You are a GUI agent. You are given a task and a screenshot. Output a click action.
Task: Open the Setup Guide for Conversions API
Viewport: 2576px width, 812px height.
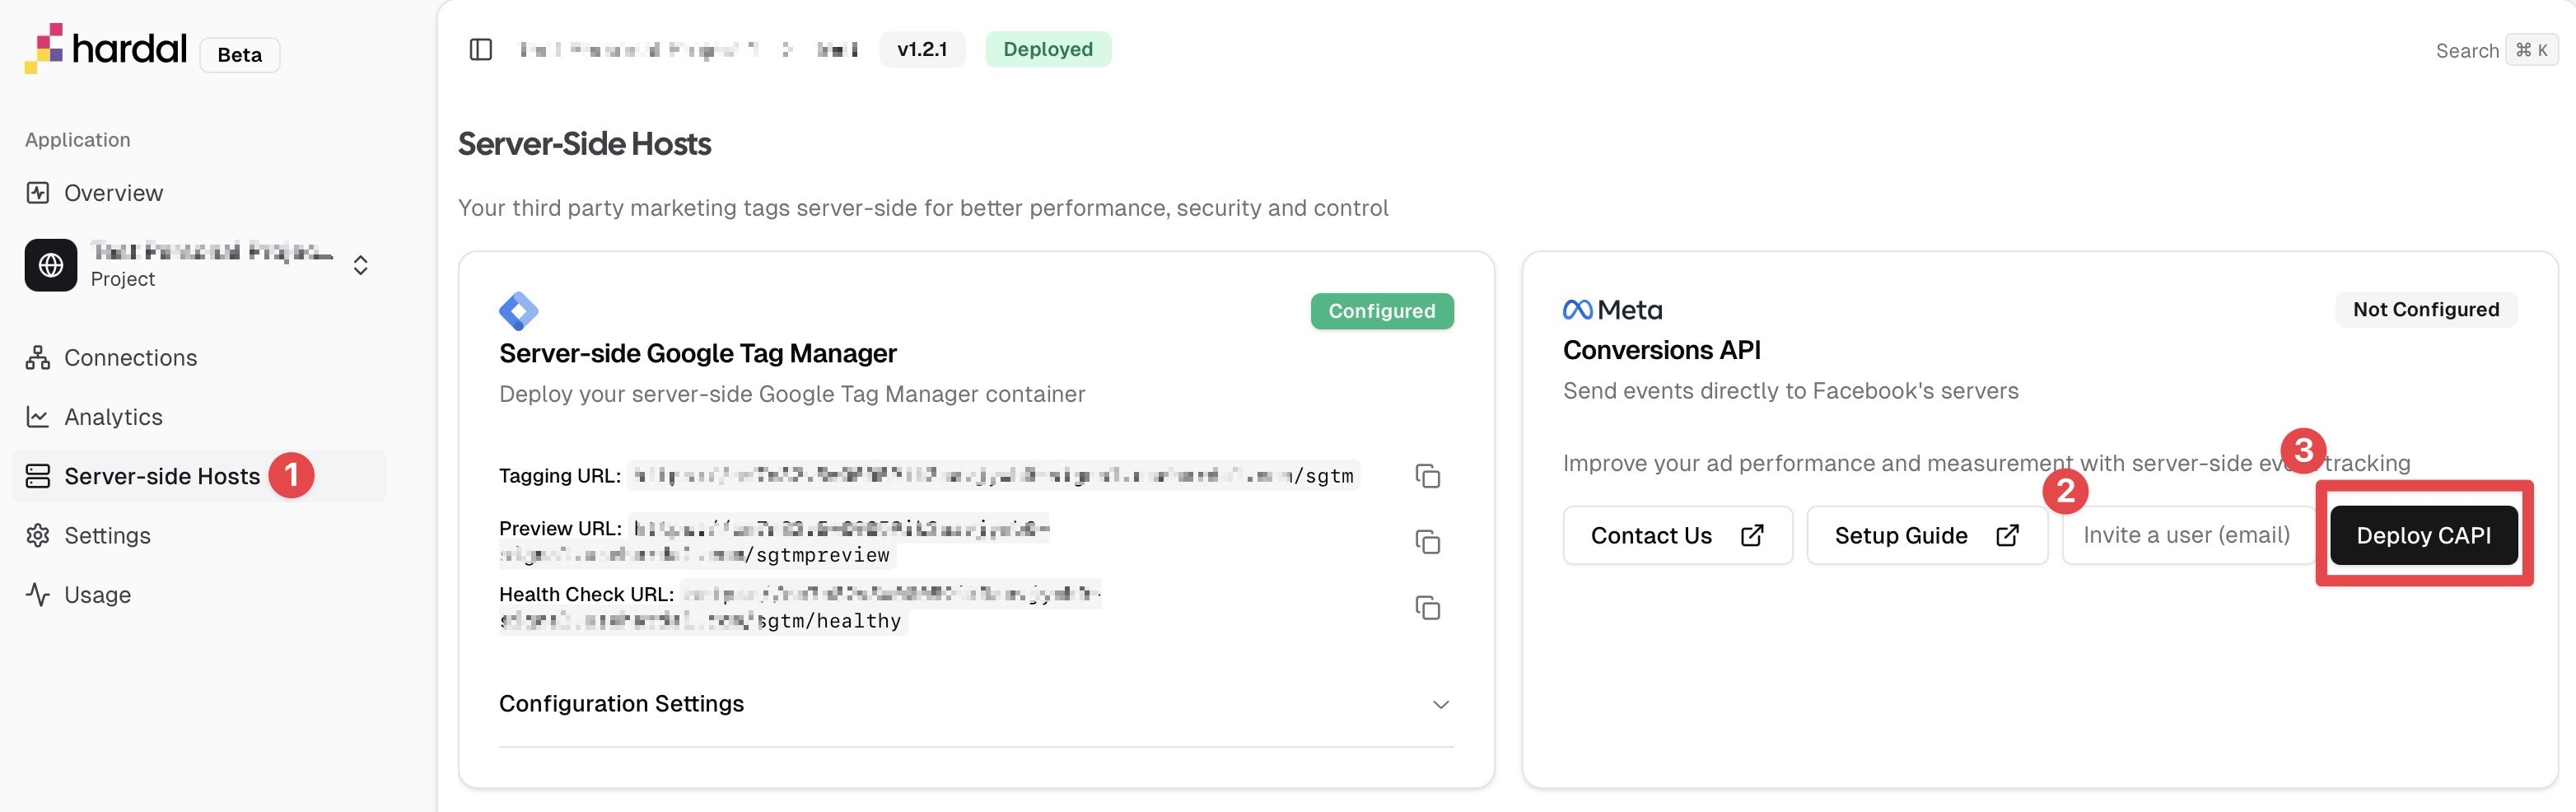click(1926, 535)
